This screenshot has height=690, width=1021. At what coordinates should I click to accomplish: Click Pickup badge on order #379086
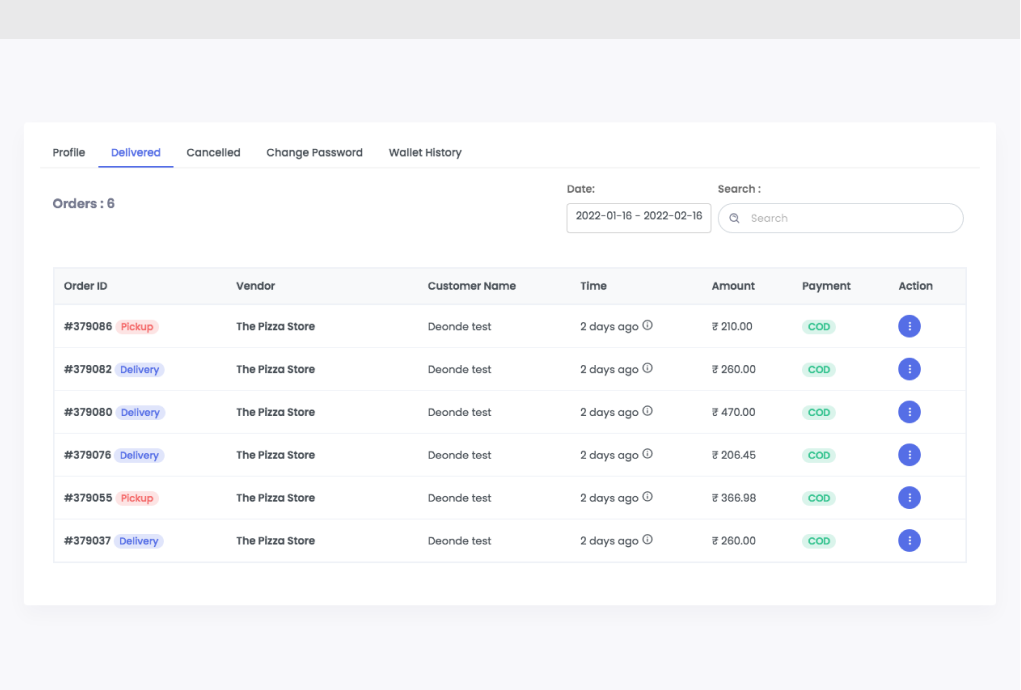137,327
